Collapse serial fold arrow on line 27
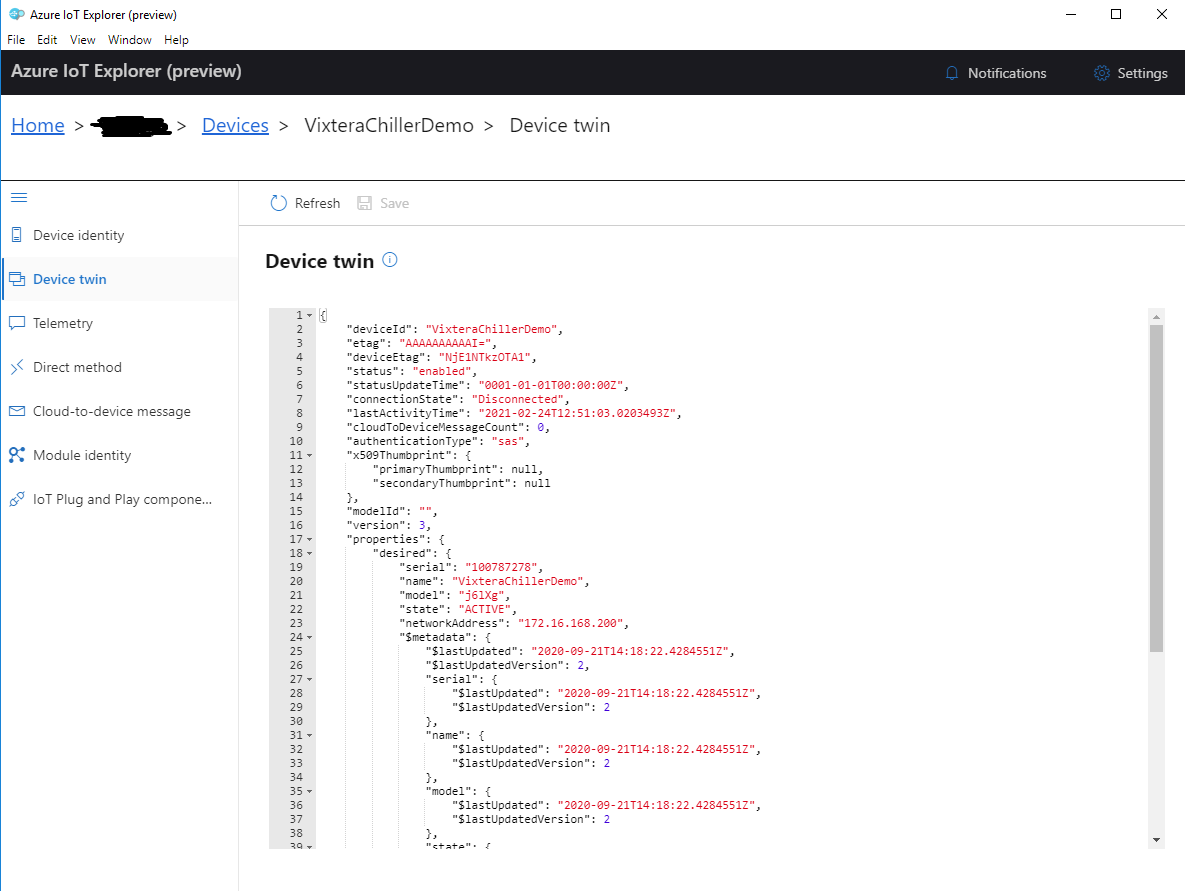 click(309, 679)
